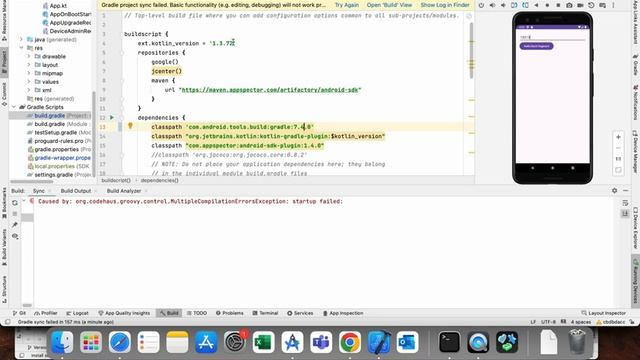The image size is (640, 360).
Task: Click Try Again in sync banner
Action: [347, 5]
